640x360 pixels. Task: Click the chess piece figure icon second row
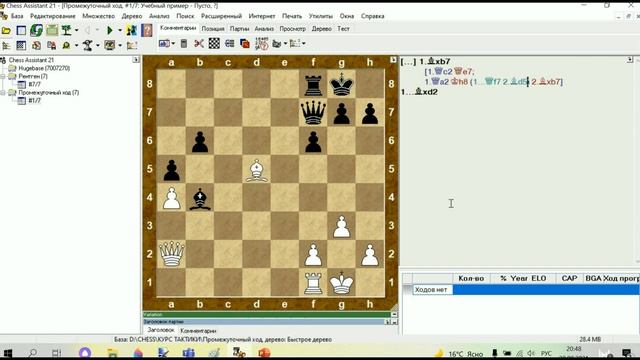coord(87,45)
